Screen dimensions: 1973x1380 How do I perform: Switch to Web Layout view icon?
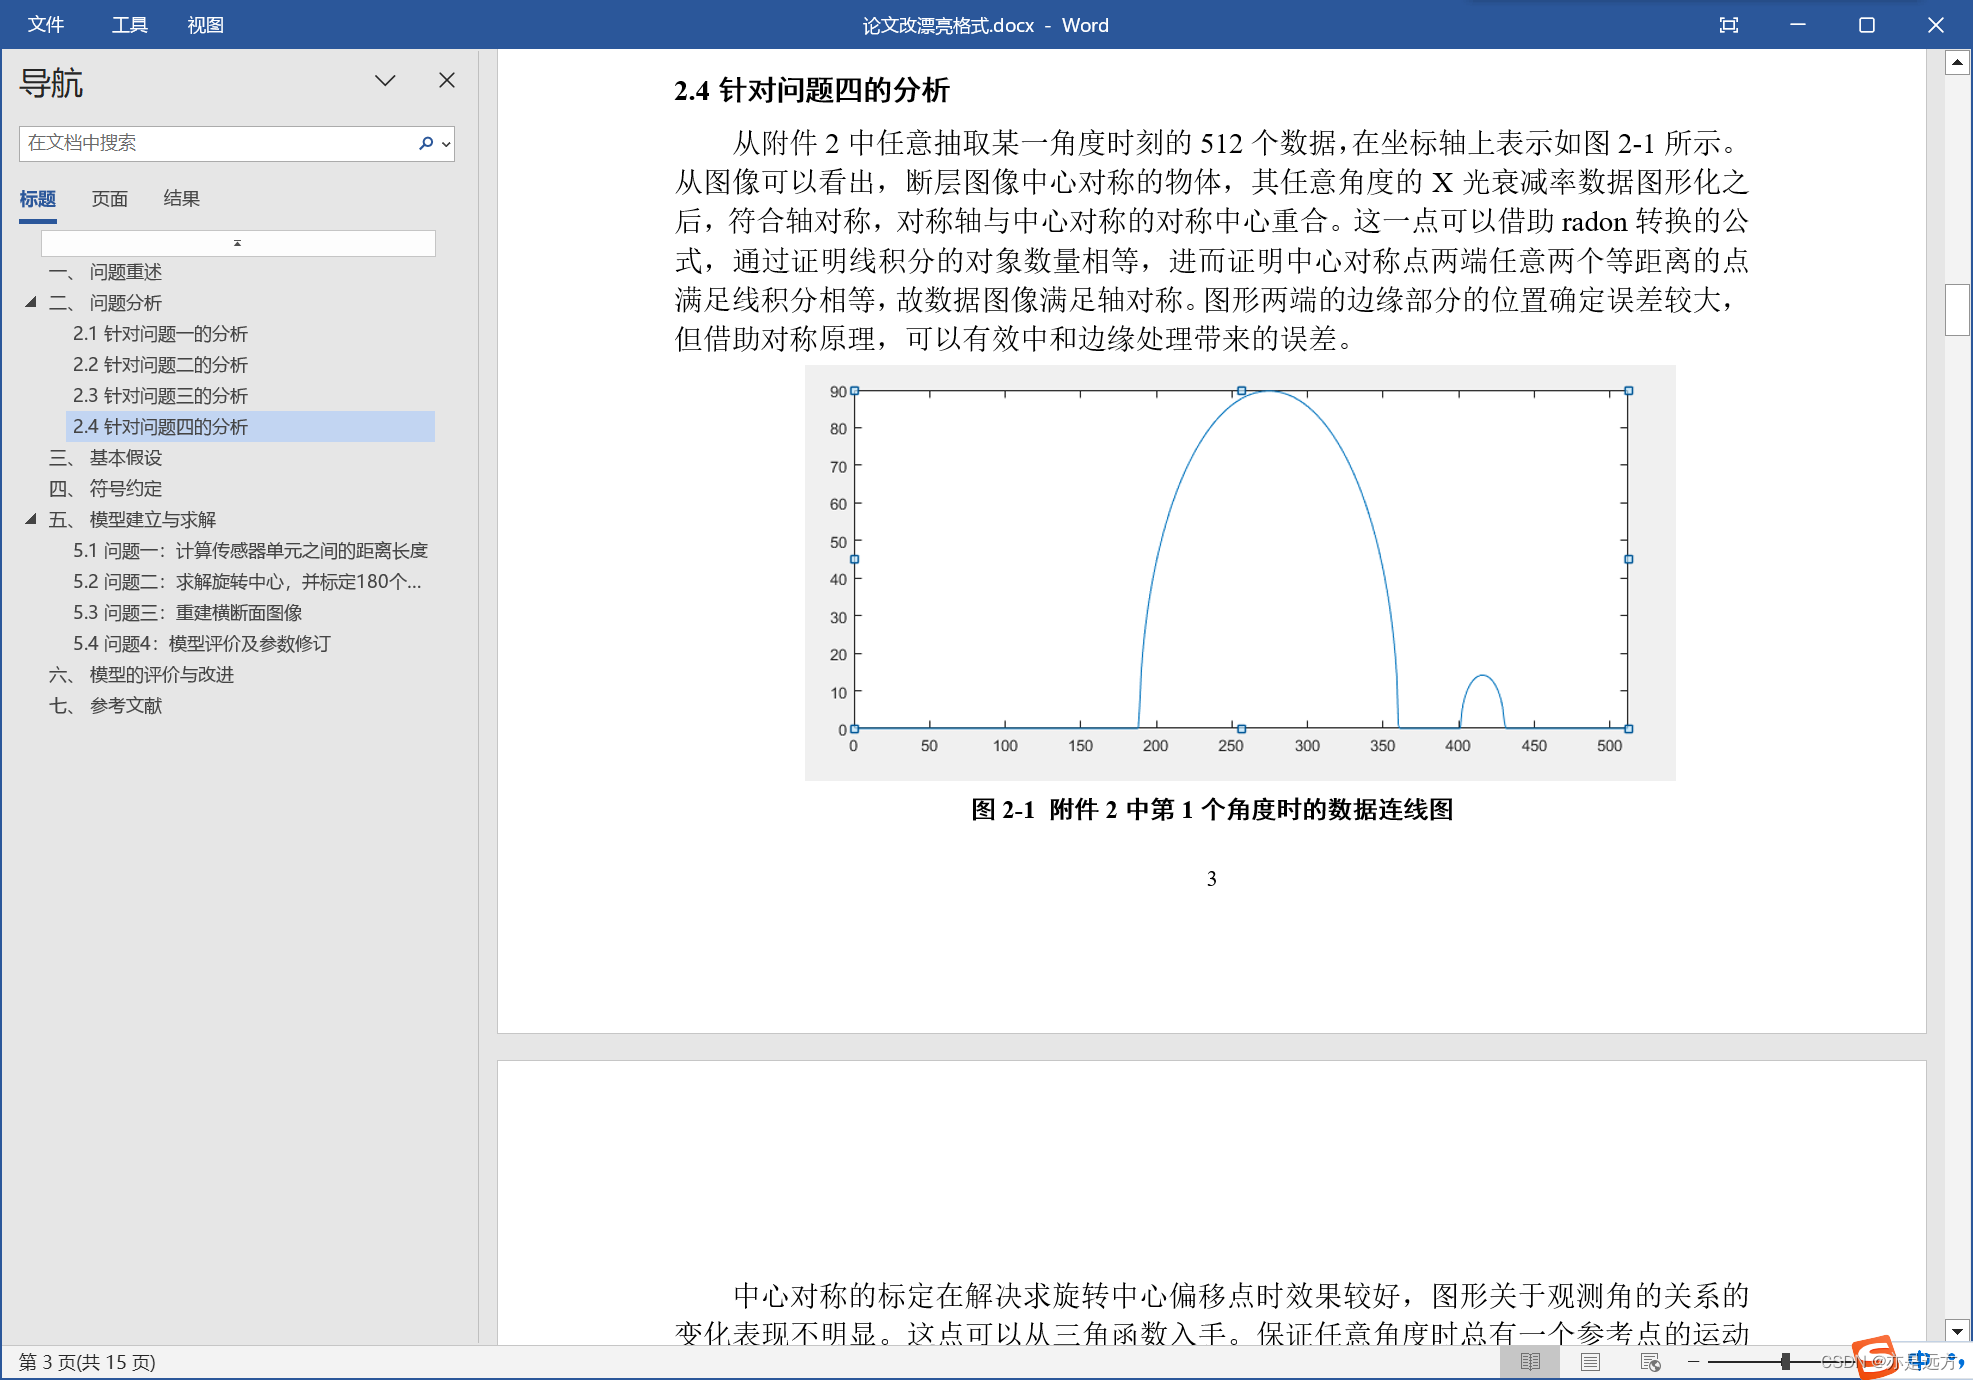click(x=1650, y=1362)
